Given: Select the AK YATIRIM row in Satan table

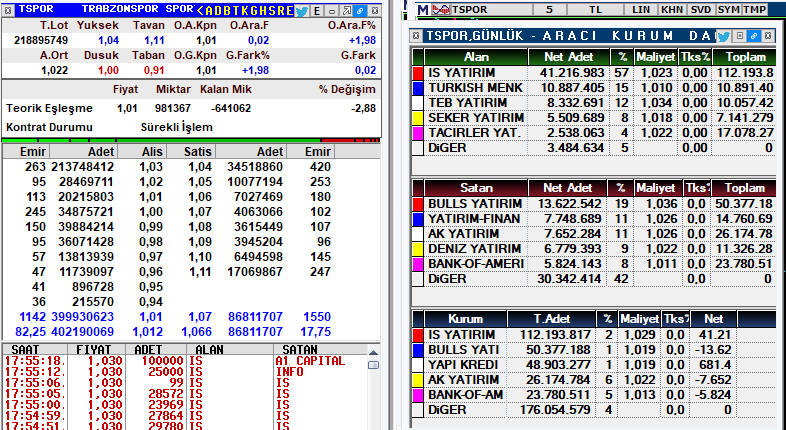Looking at the screenshot, I should coord(594,234).
